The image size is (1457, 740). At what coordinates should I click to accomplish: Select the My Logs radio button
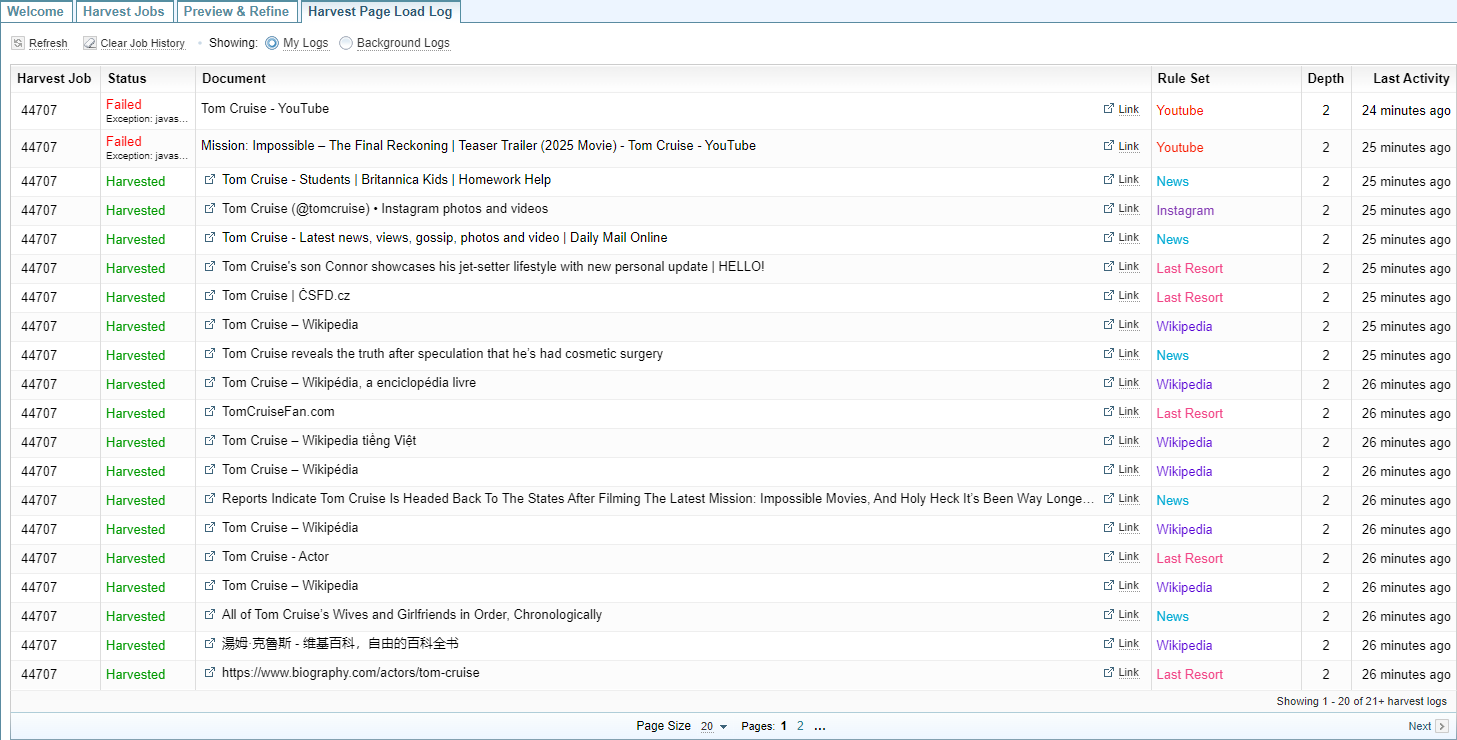272,43
